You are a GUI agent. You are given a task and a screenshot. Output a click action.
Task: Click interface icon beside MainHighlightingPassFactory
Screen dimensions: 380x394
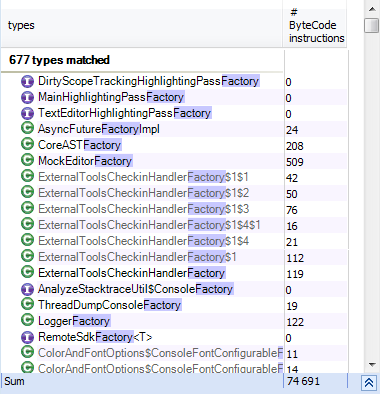point(27,97)
